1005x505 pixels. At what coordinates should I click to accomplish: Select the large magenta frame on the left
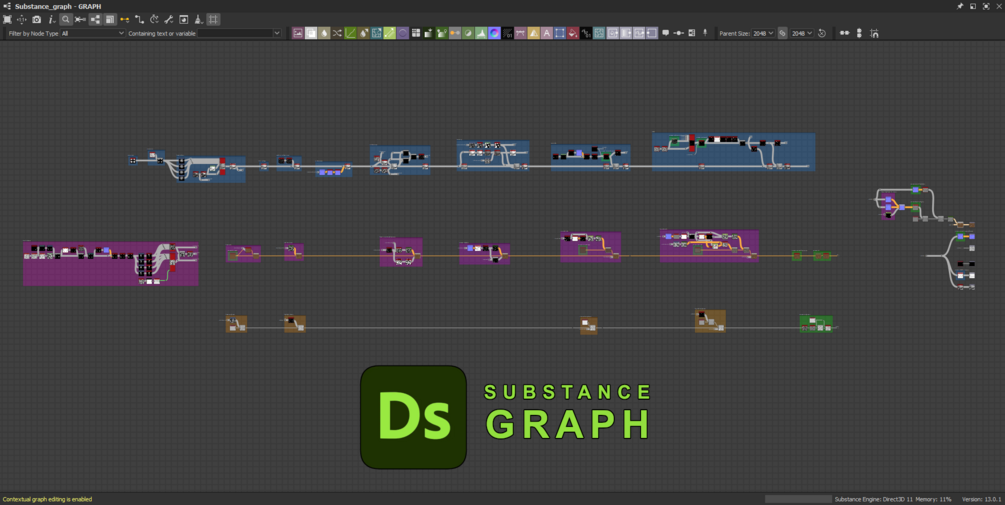click(x=110, y=263)
